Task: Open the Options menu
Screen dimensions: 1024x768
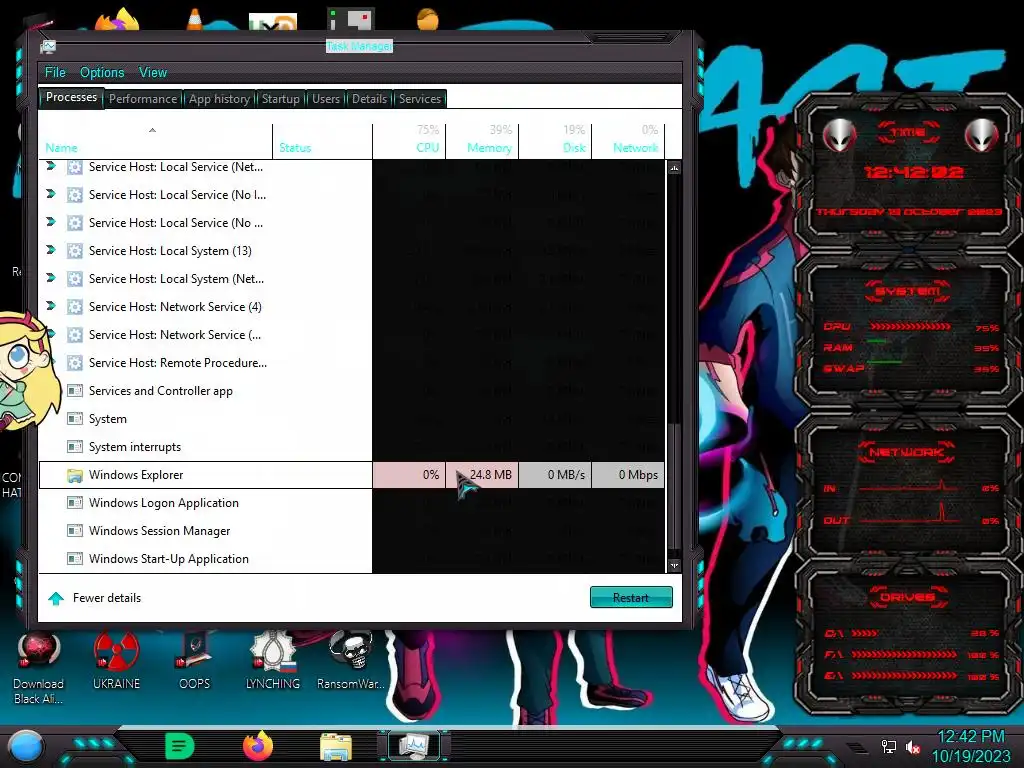Action: 102,72
